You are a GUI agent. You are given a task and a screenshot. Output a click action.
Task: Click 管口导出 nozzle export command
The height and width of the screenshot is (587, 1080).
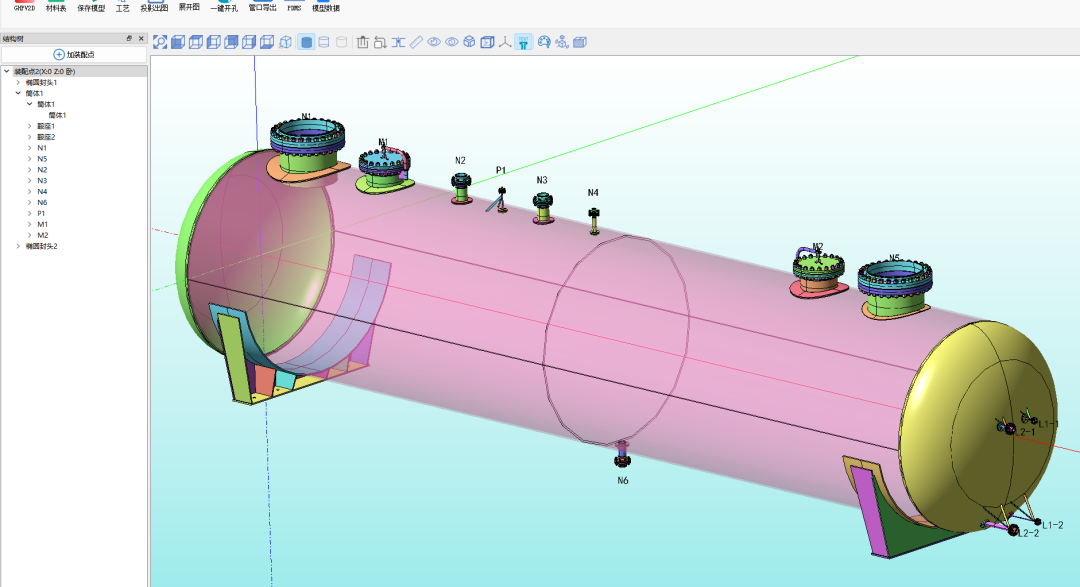click(262, 6)
